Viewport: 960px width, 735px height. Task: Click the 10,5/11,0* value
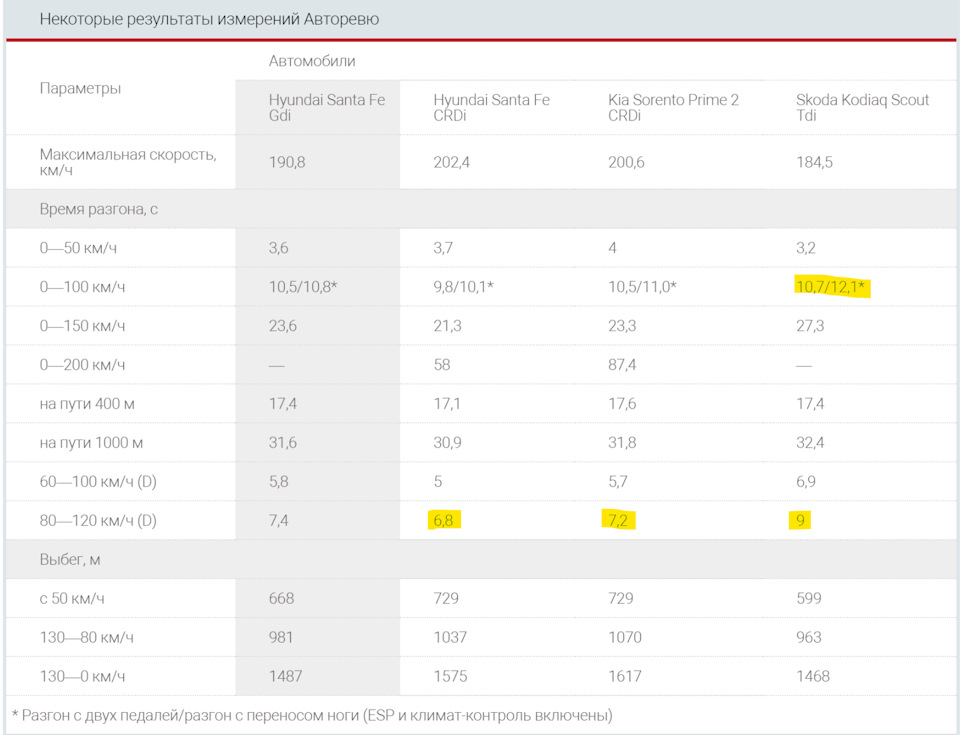click(x=642, y=287)
